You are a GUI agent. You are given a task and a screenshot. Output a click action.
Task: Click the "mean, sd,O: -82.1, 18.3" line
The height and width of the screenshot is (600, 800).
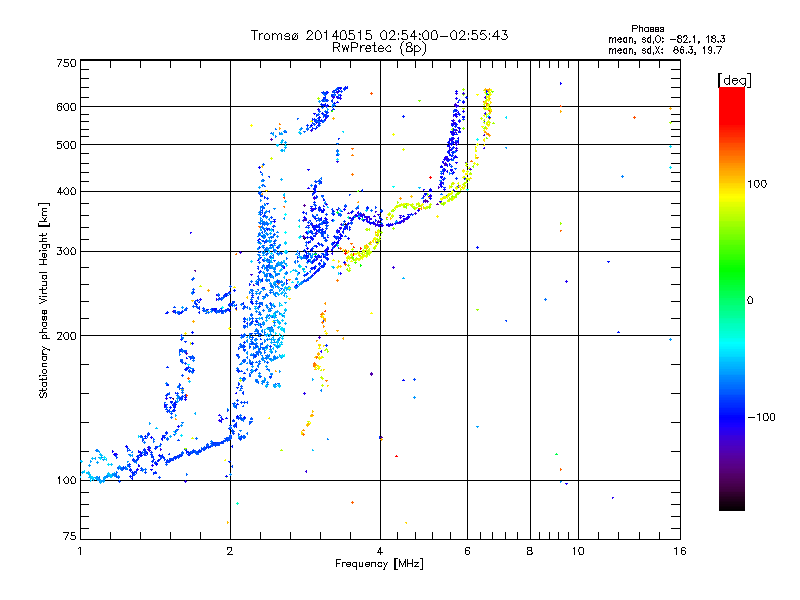(666, 39)
